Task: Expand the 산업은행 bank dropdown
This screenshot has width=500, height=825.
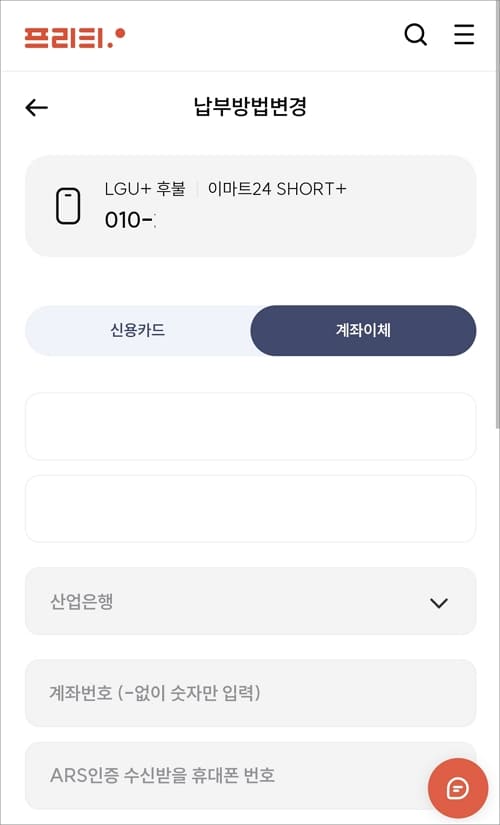Action: 251,601
